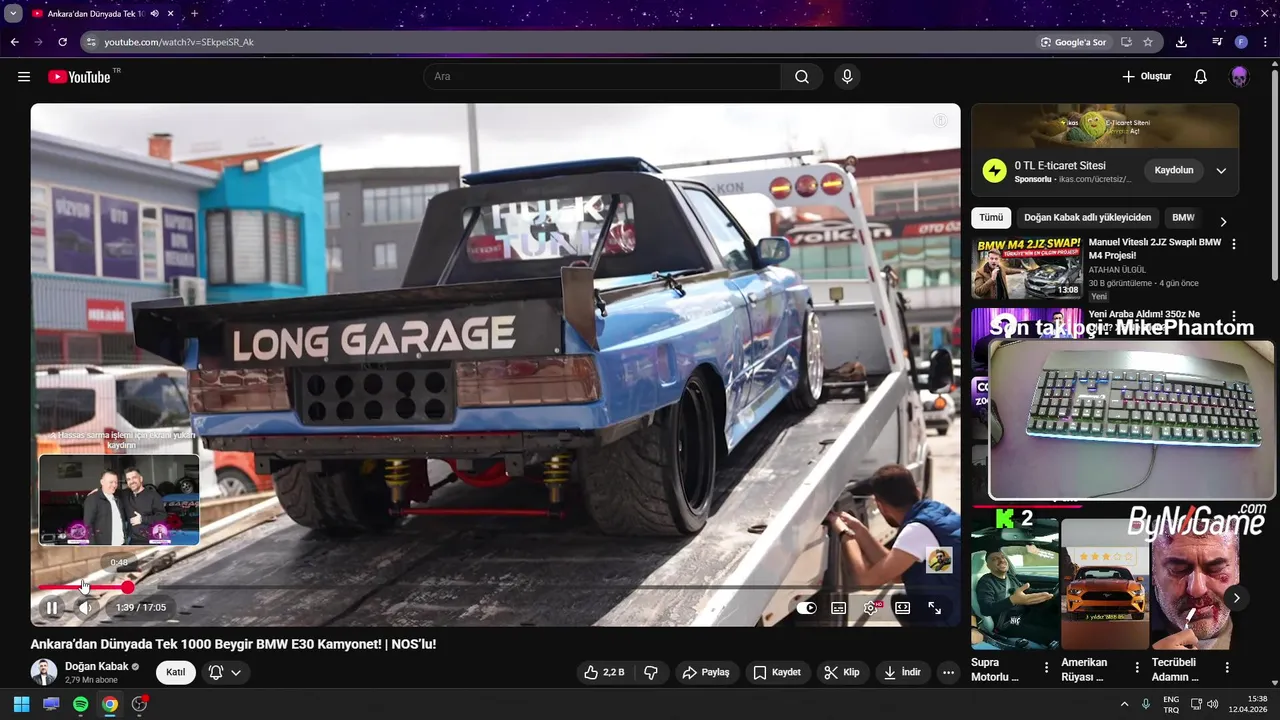Seek using the red progress bar
1280x720 pixels.
[495, 587]
